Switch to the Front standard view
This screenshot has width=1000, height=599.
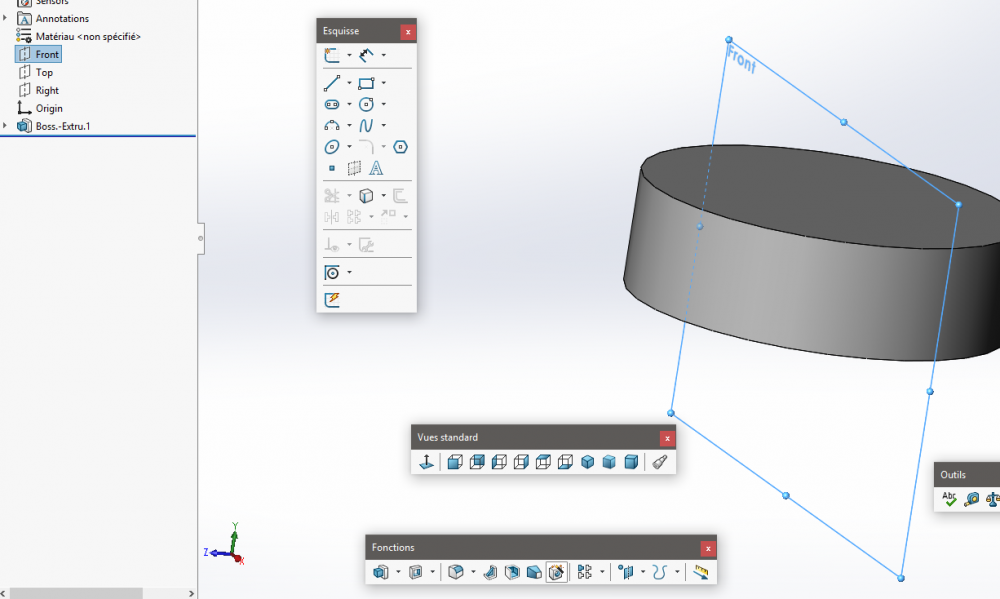click(x=455, y=462)
